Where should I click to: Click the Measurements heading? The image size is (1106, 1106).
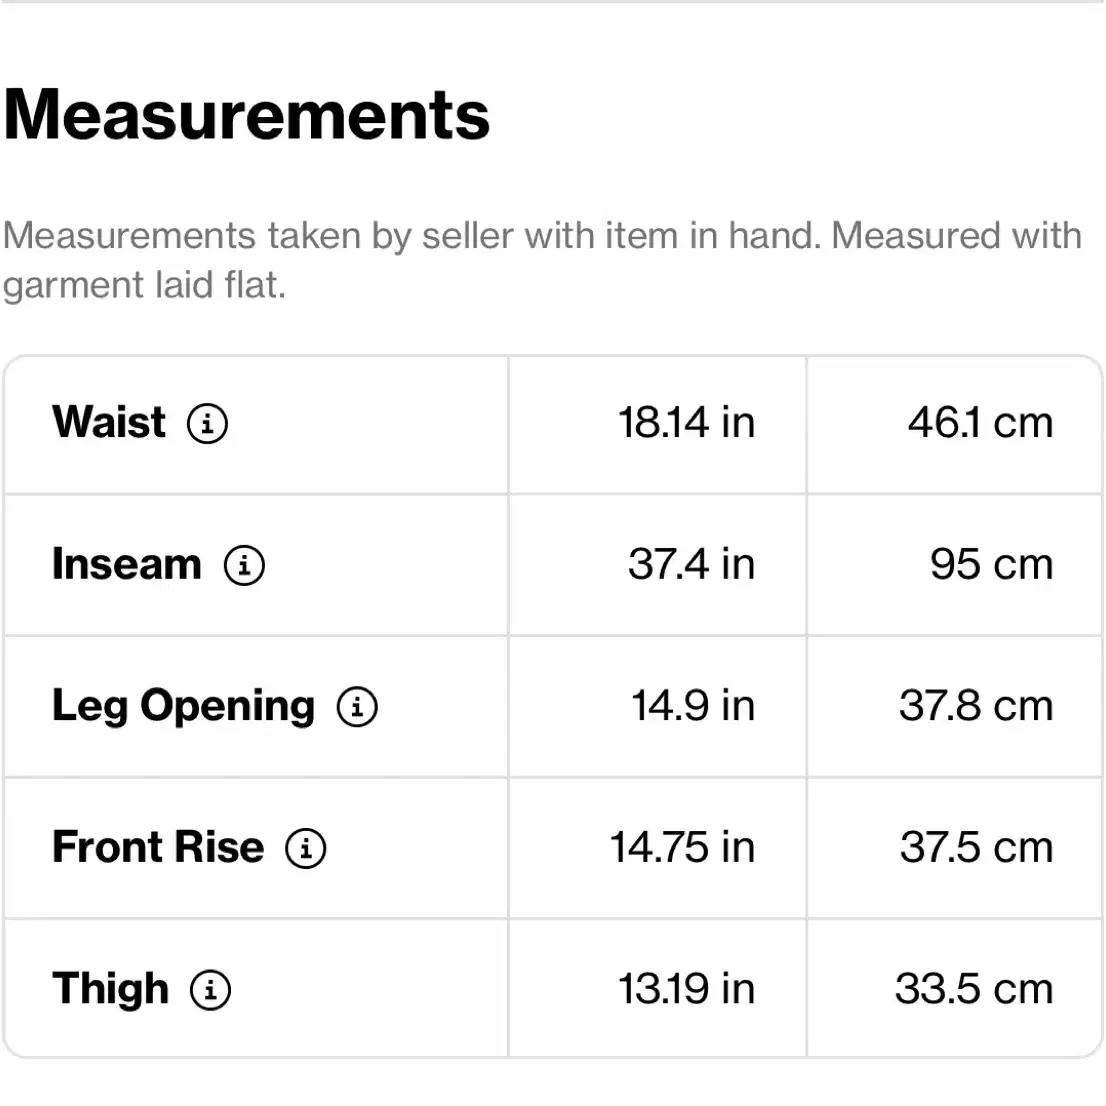click(x=246, y=115)
